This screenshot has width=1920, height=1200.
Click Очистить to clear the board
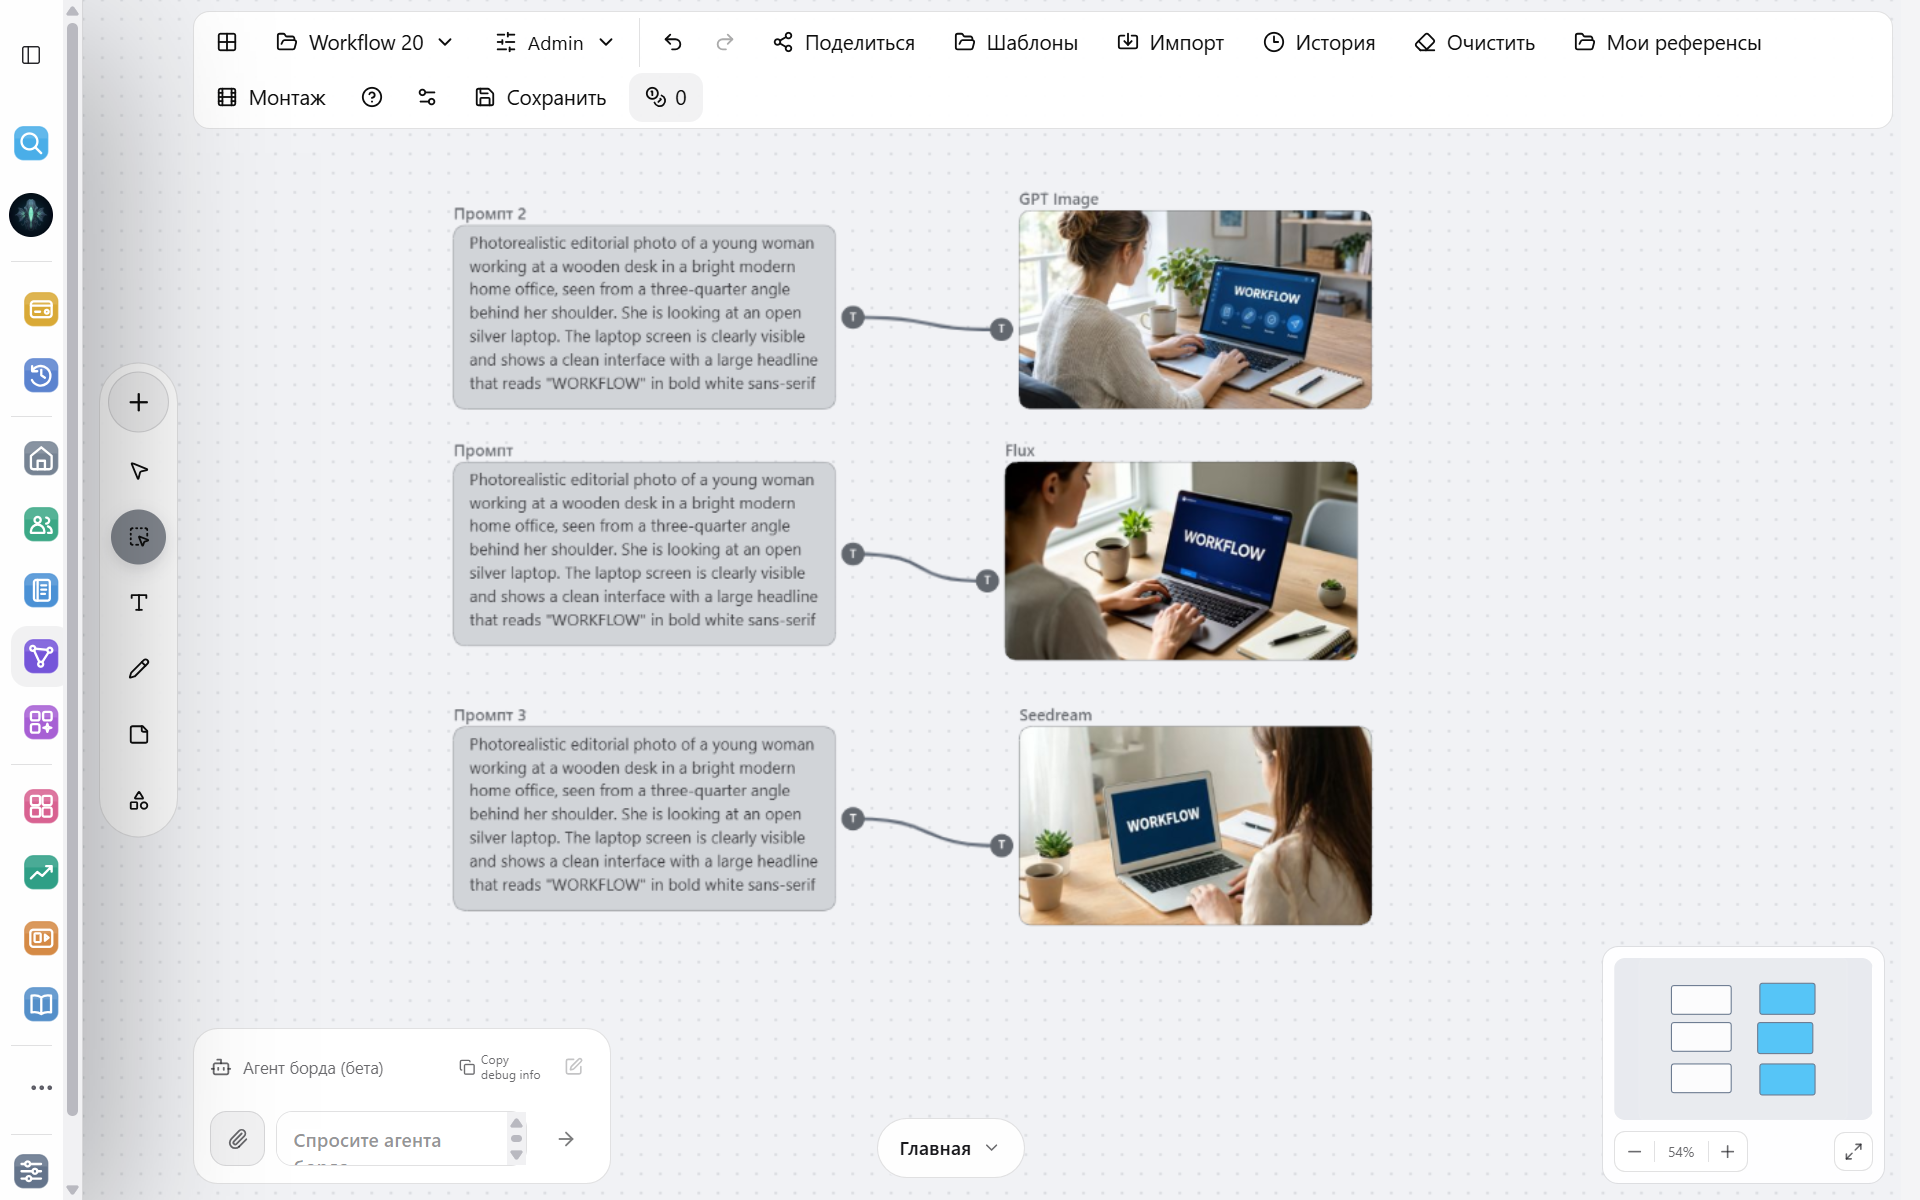(1475, 42)
